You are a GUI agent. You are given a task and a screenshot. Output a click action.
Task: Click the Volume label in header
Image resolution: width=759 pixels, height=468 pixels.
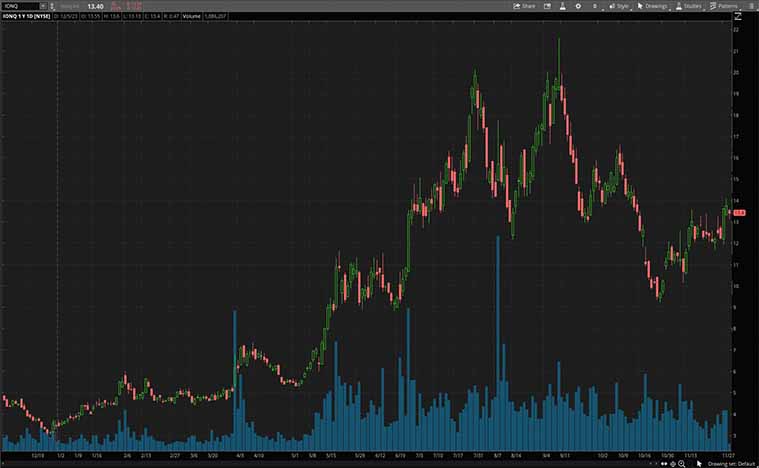pos(192,16)
